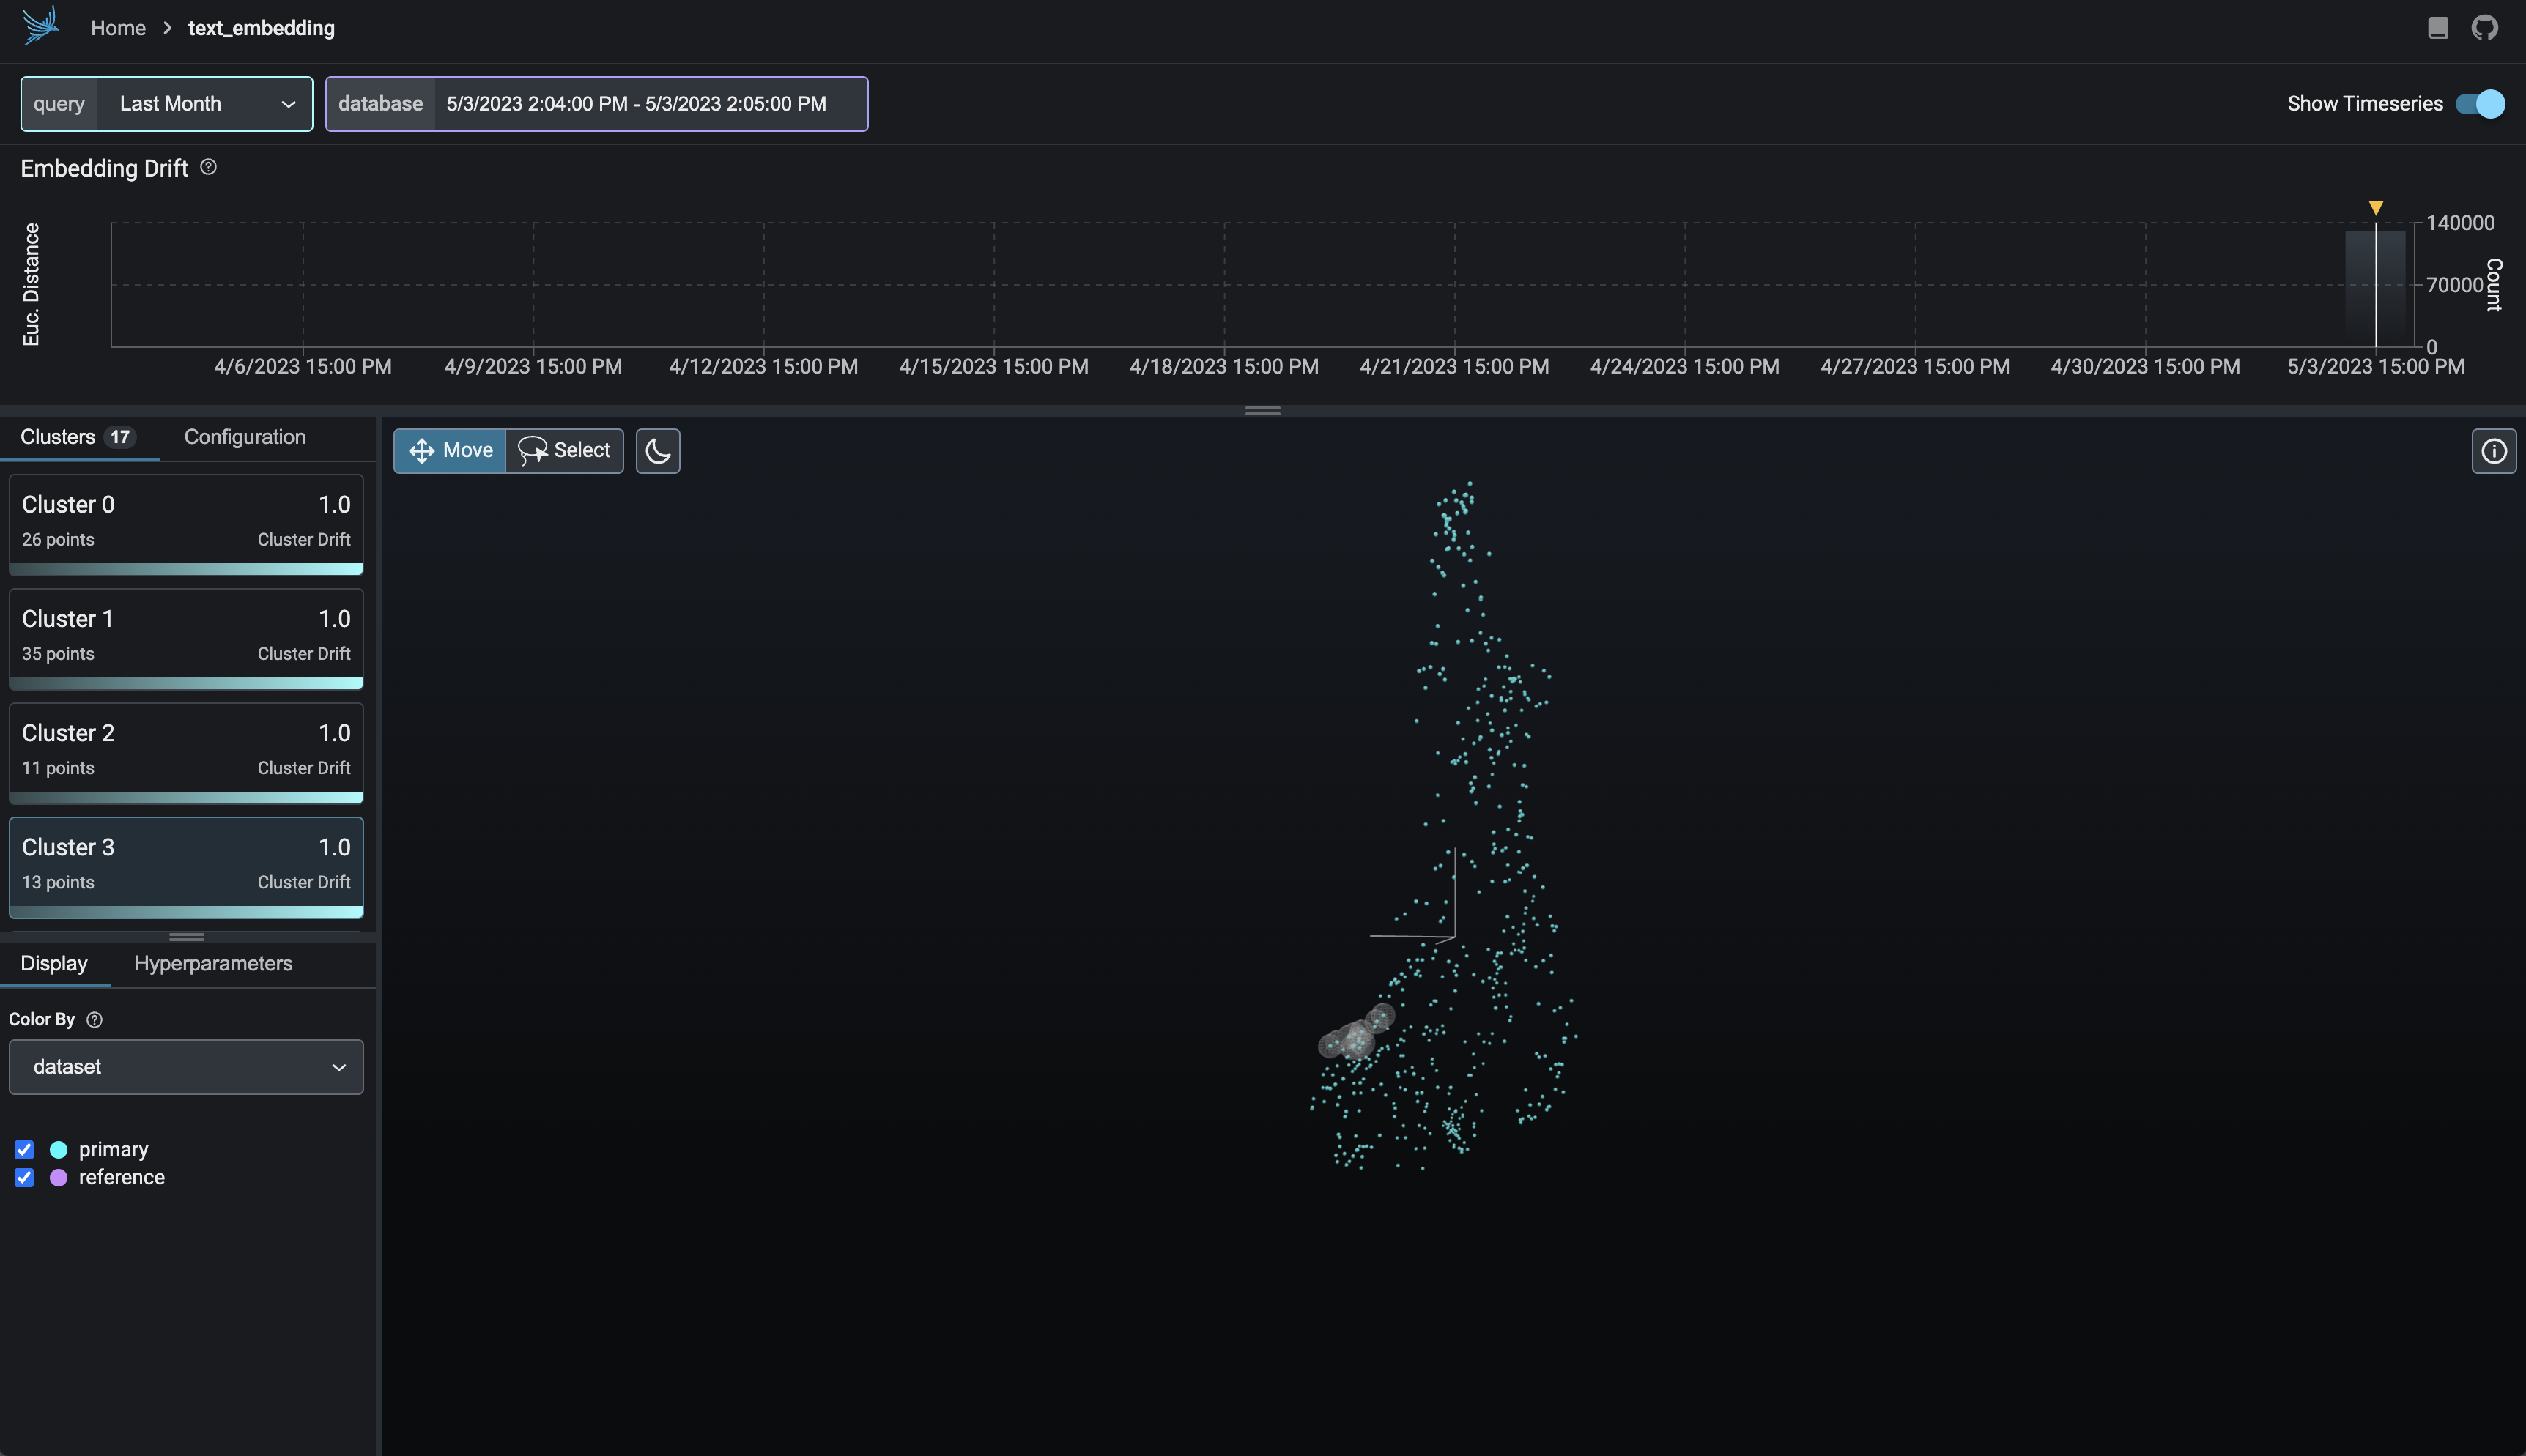This screenshot has height=1456, width=2526.
Task: Uncheck the reference dataset checkbox
Action: pyautogui.click(x=25, y=1177)
